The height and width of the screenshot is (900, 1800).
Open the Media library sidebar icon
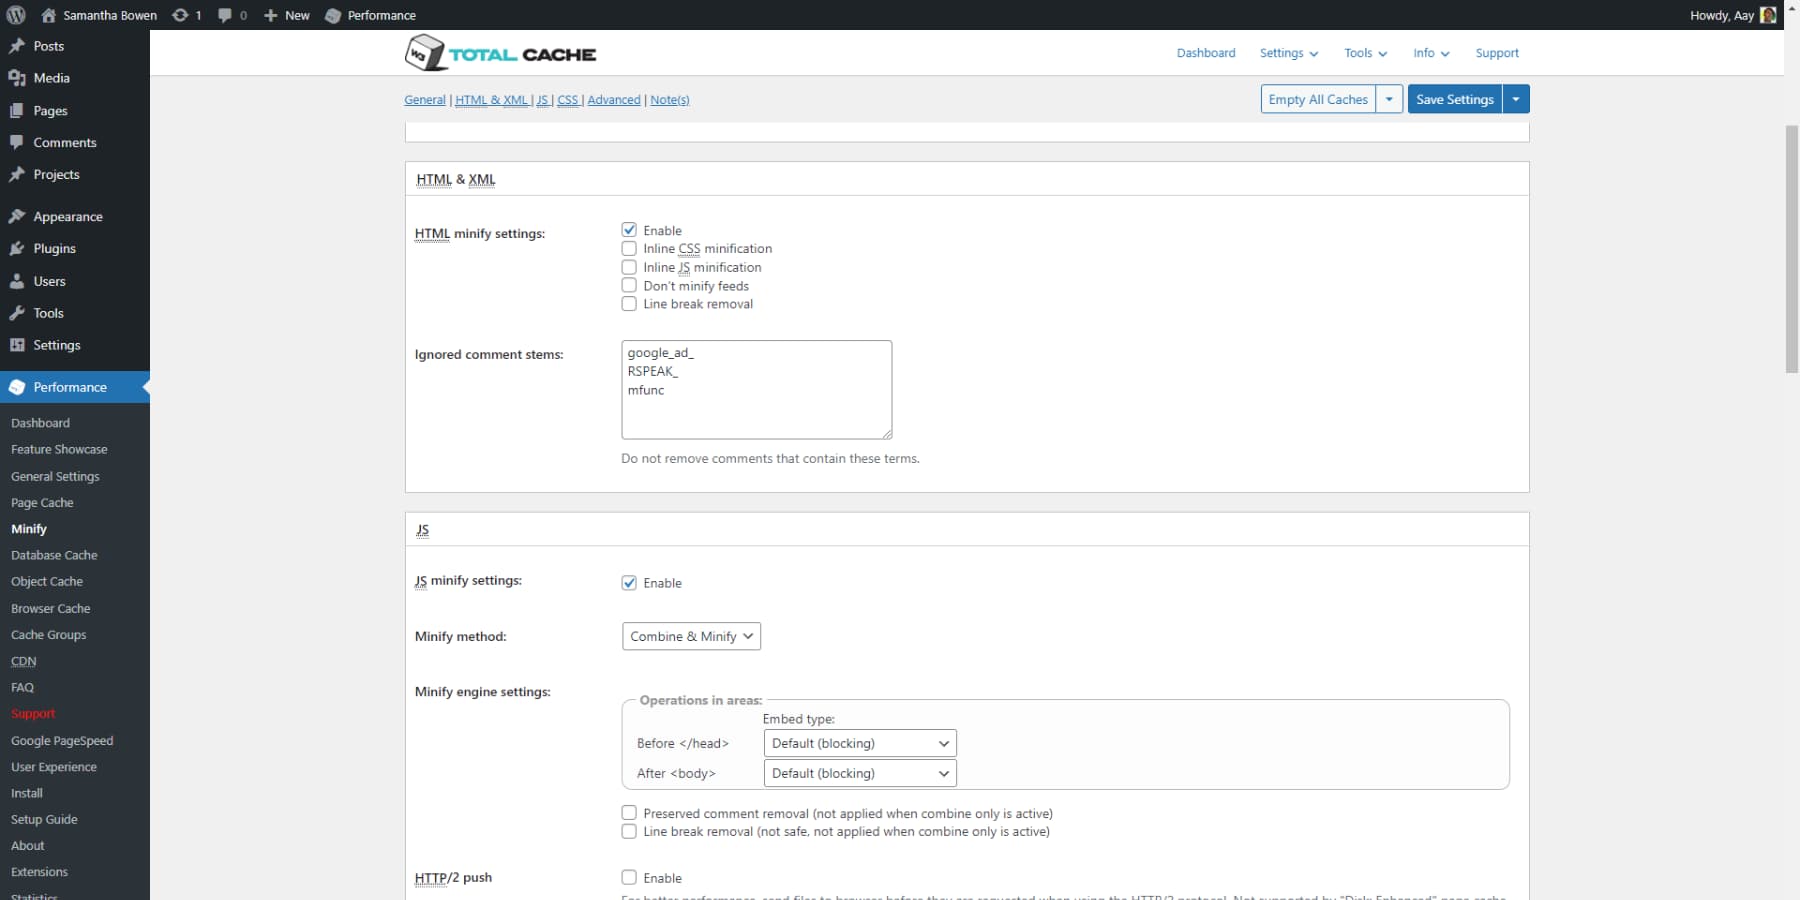pyautogui.click(x=16, y=78)
